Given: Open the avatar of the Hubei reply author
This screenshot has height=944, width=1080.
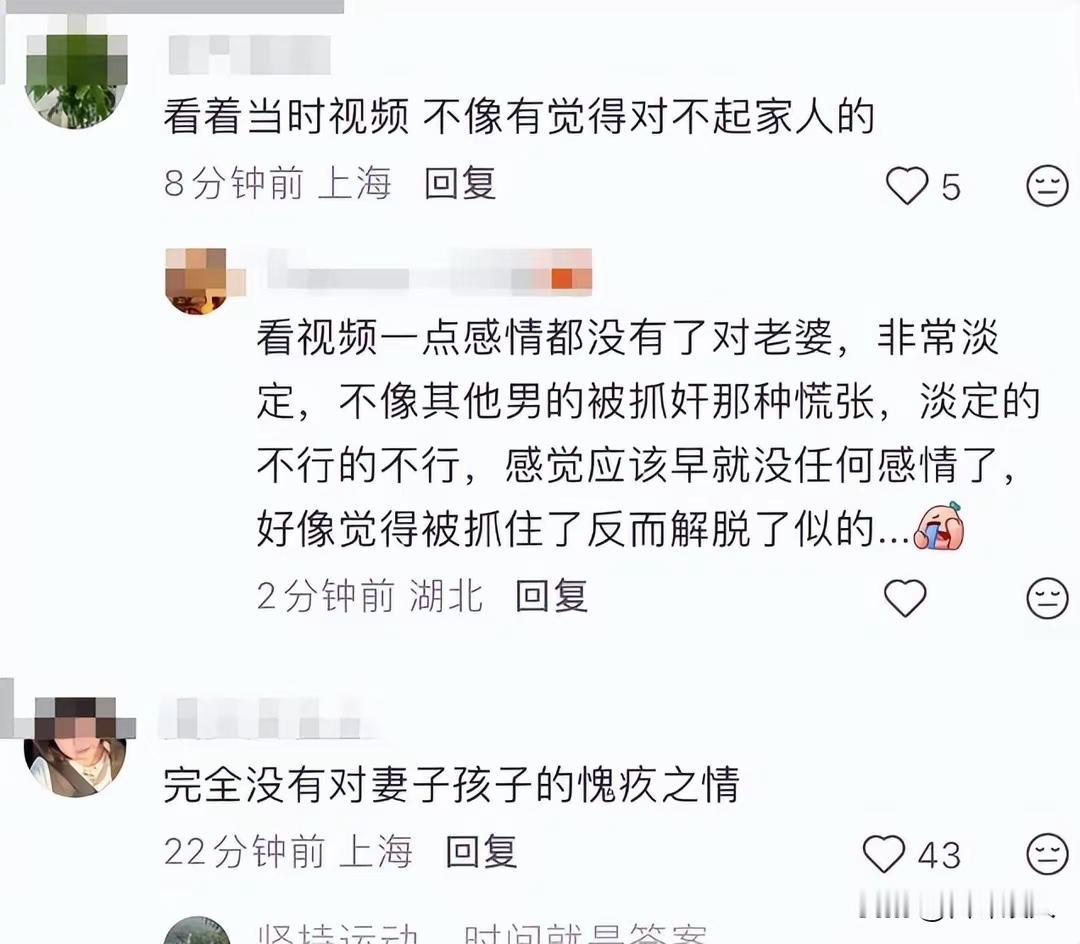Looking at the screenshot, I should click(198, 281).
